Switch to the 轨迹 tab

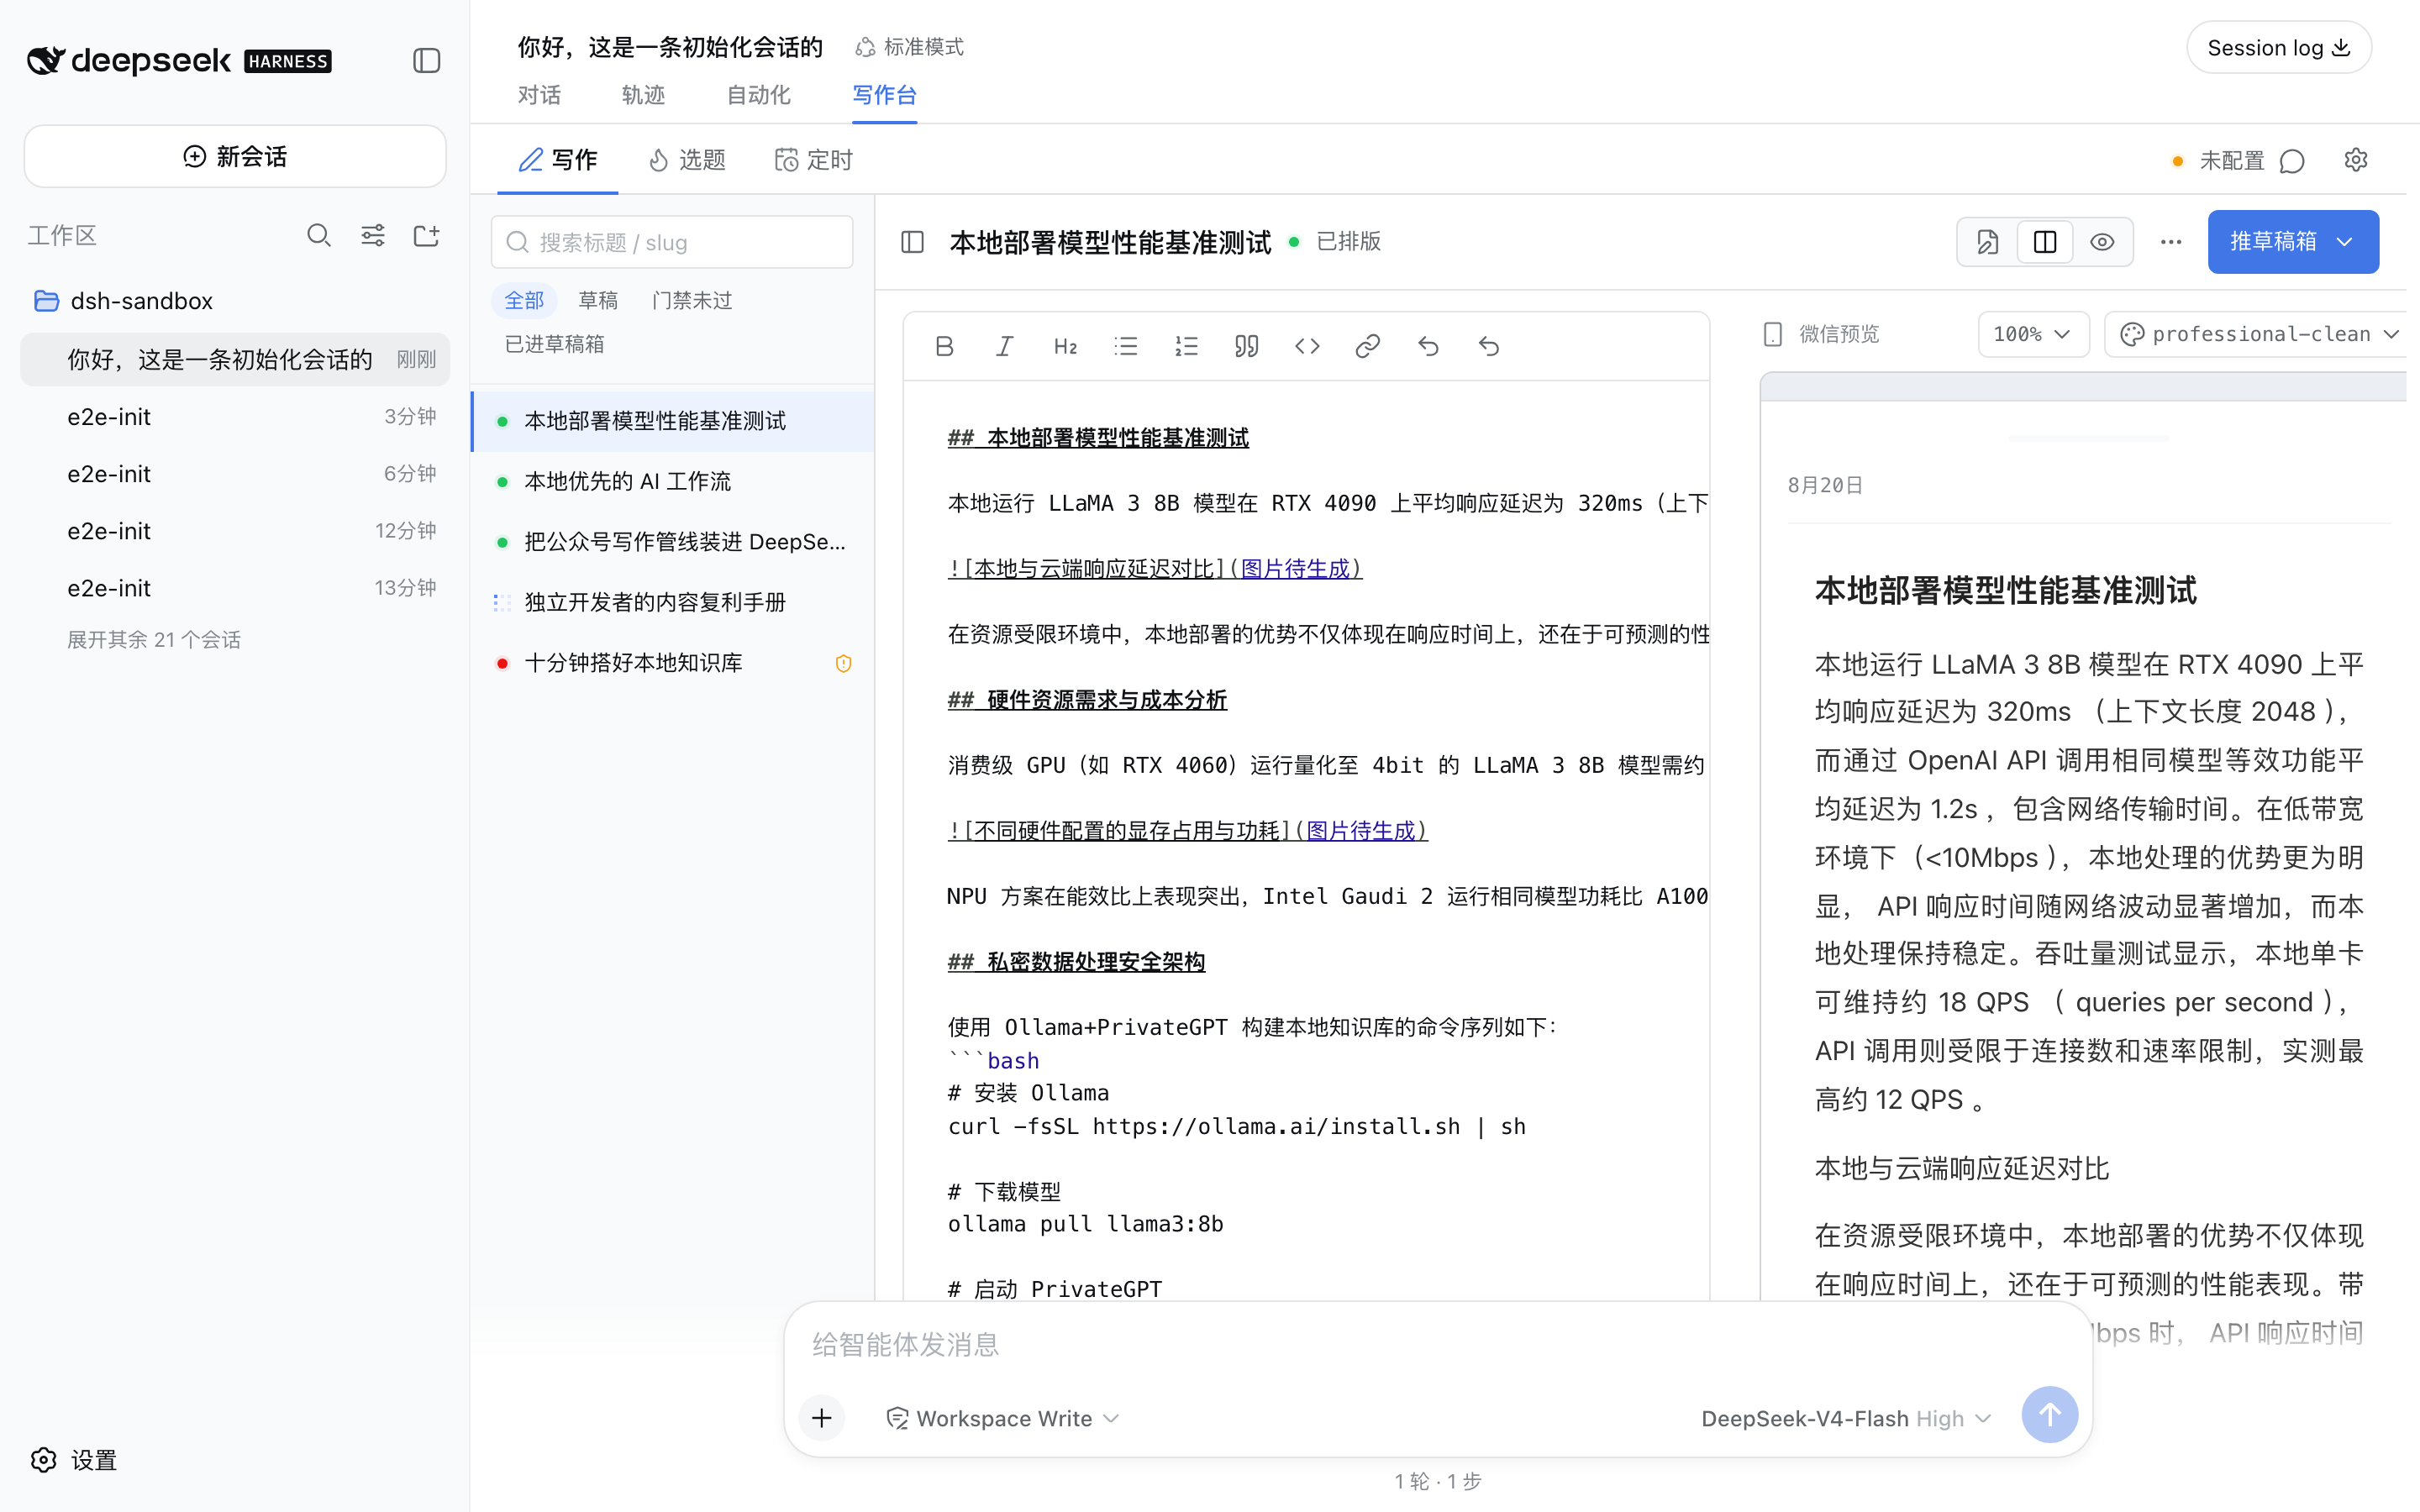pyautogui.click(x=643, y=95)
